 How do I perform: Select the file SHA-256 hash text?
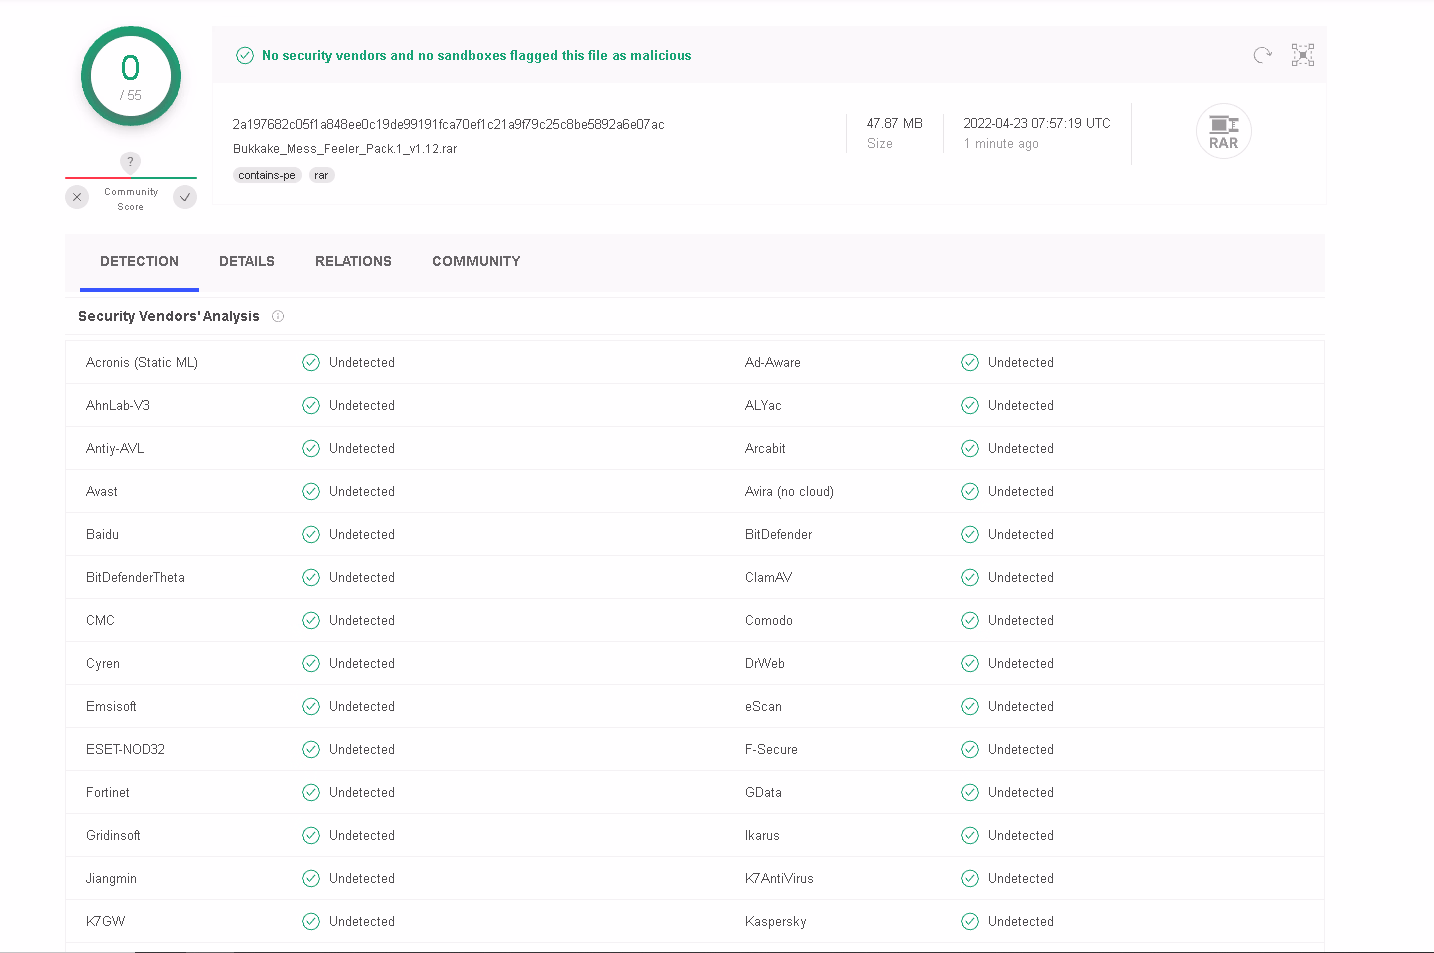pyautogui.click(x=448, y=124)
